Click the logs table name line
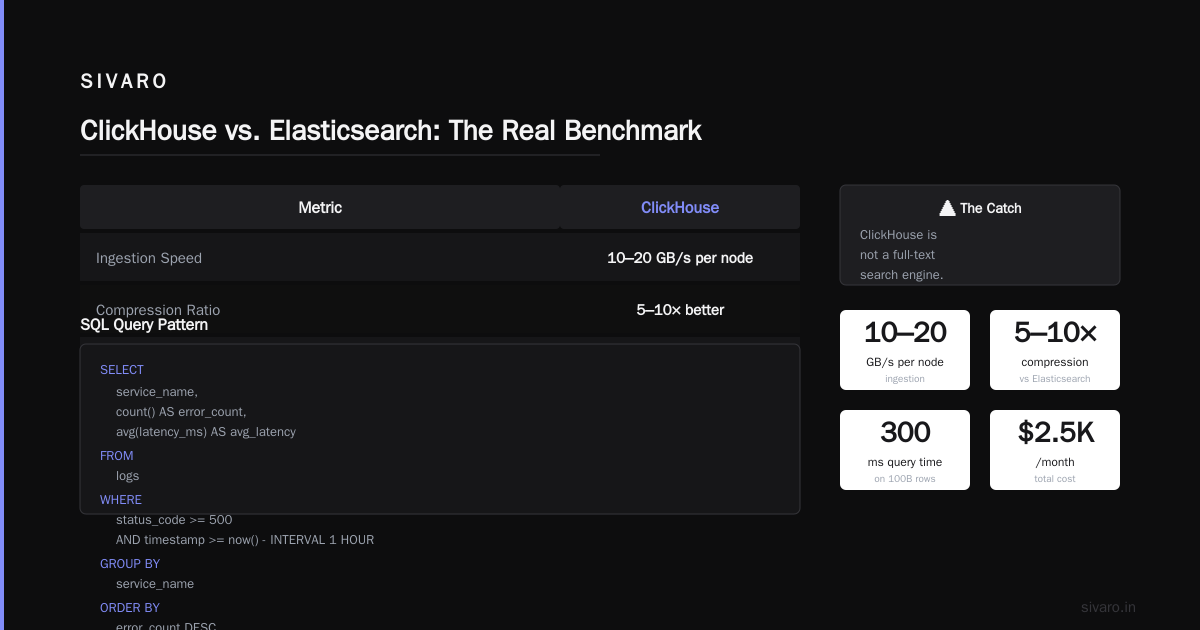The height and width of the screenshot is (630, 1200). point(128,476)
